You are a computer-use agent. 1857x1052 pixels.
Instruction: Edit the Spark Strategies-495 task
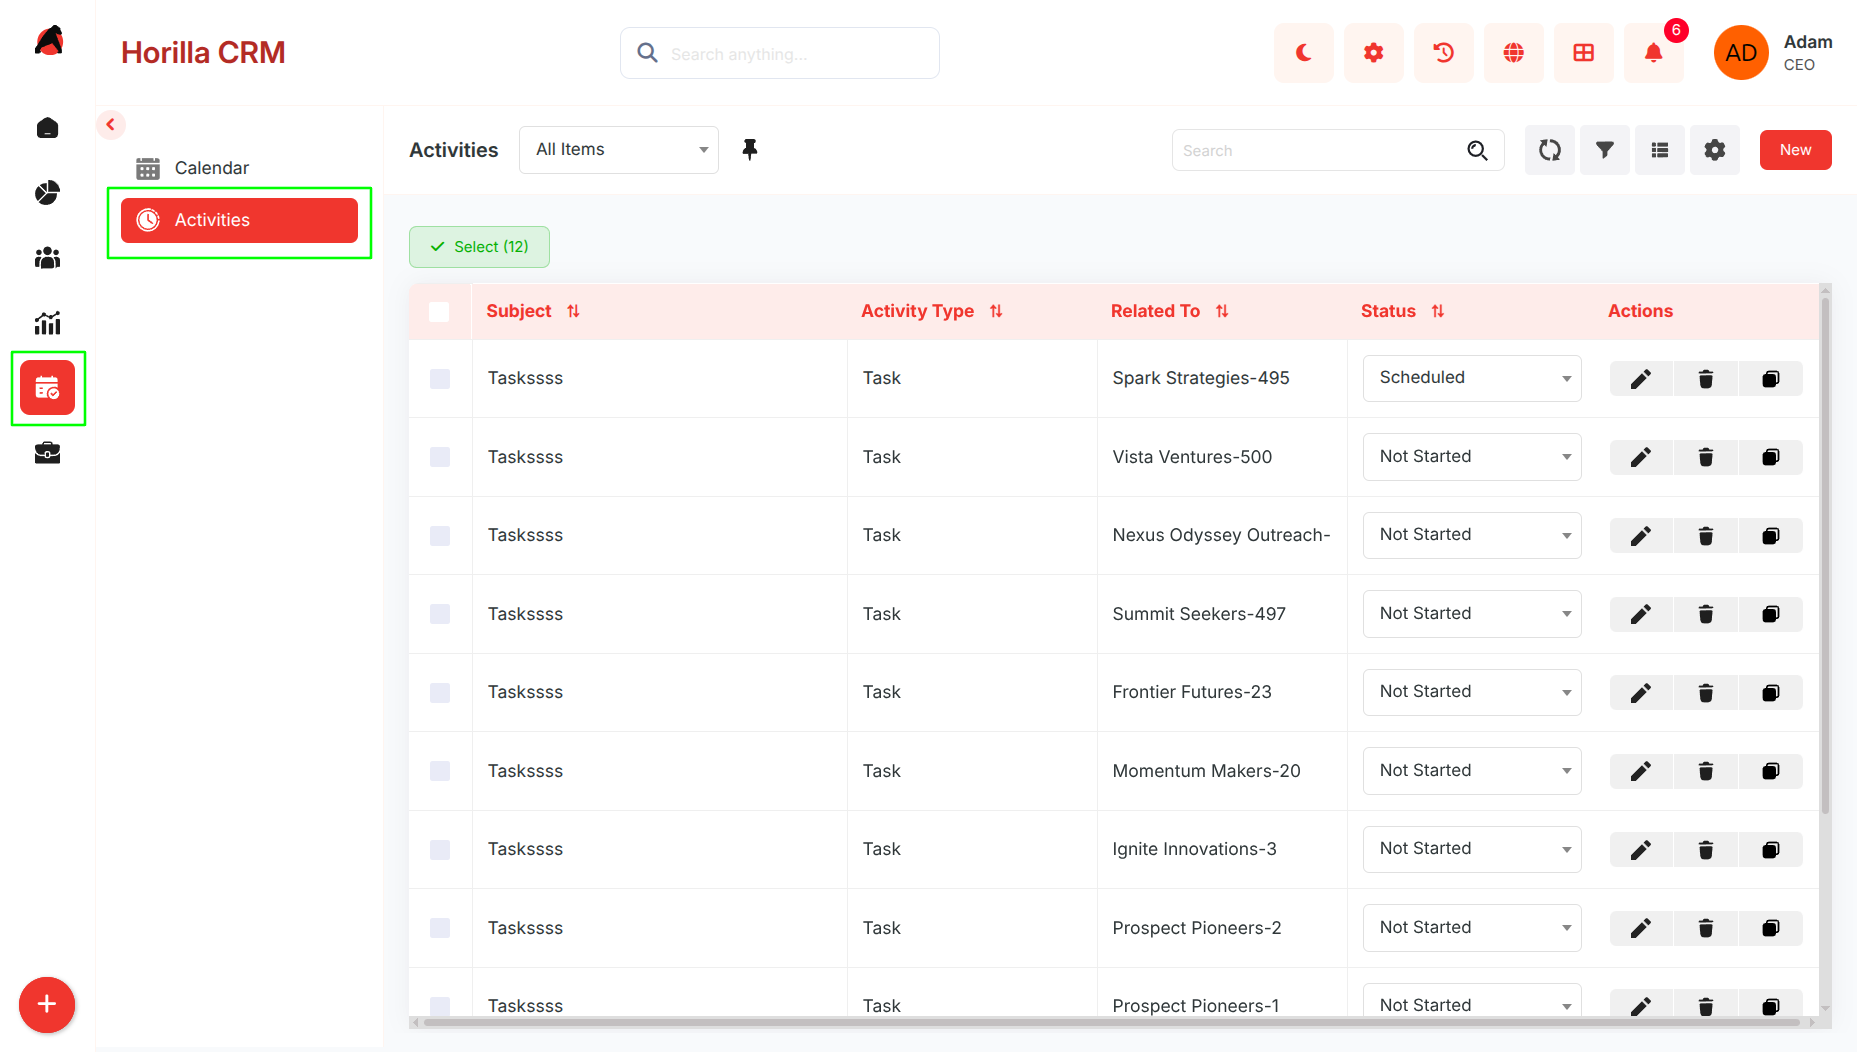tap(1641, 379)
